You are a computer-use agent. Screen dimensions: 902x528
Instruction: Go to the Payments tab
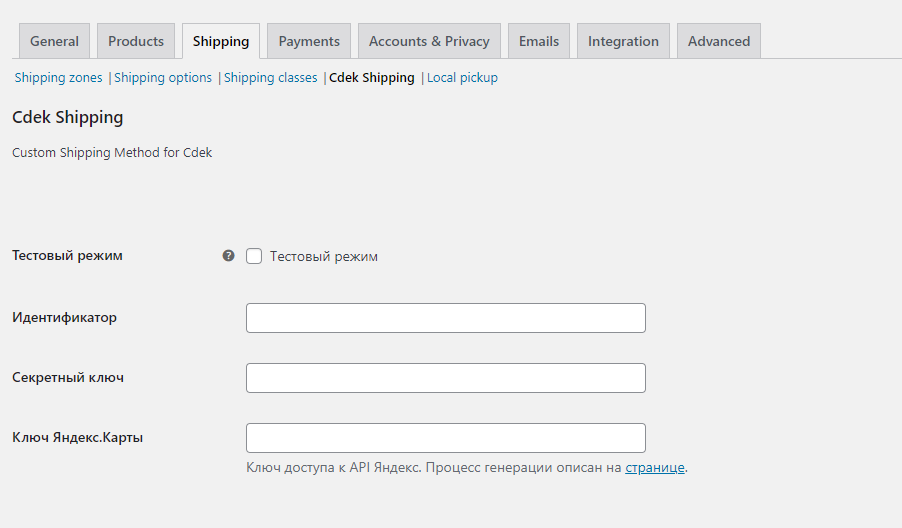309,41
